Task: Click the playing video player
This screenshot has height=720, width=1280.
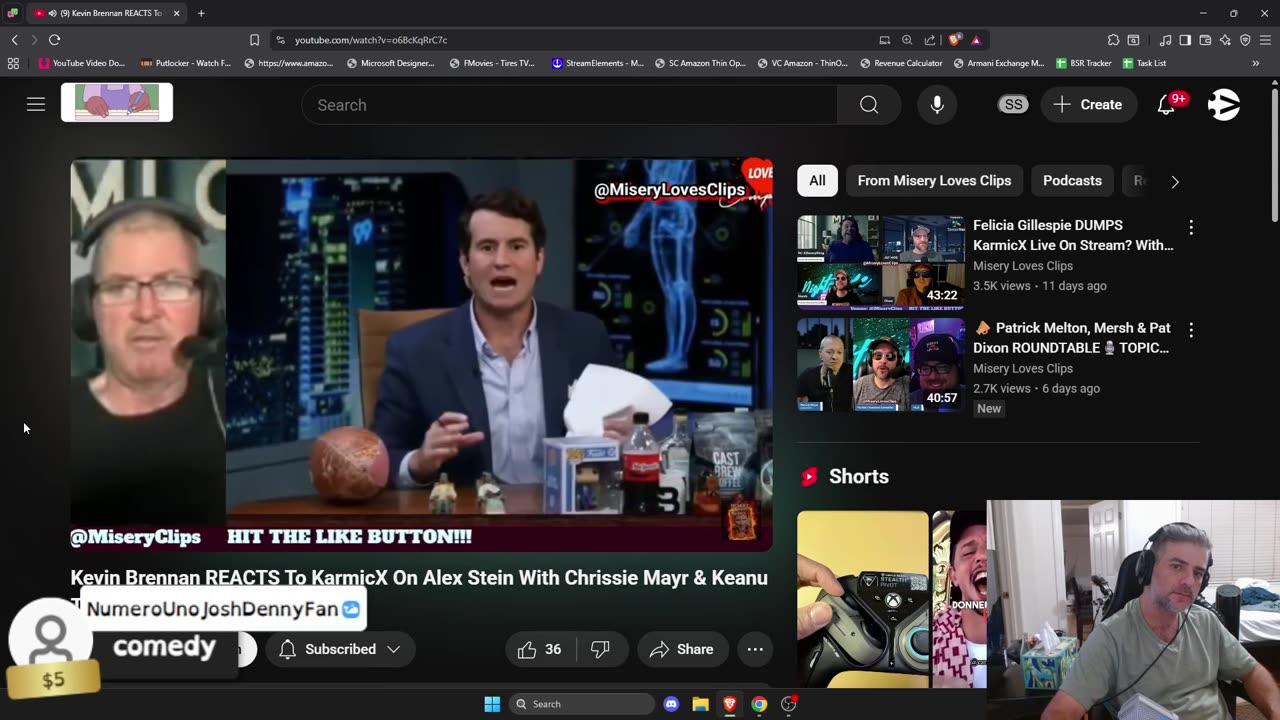Action: [x=421, y=355]
